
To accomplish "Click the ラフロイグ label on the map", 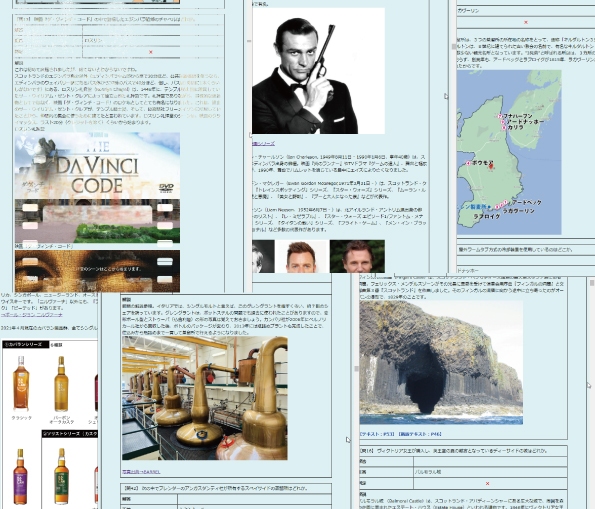I will click(486, 216).
